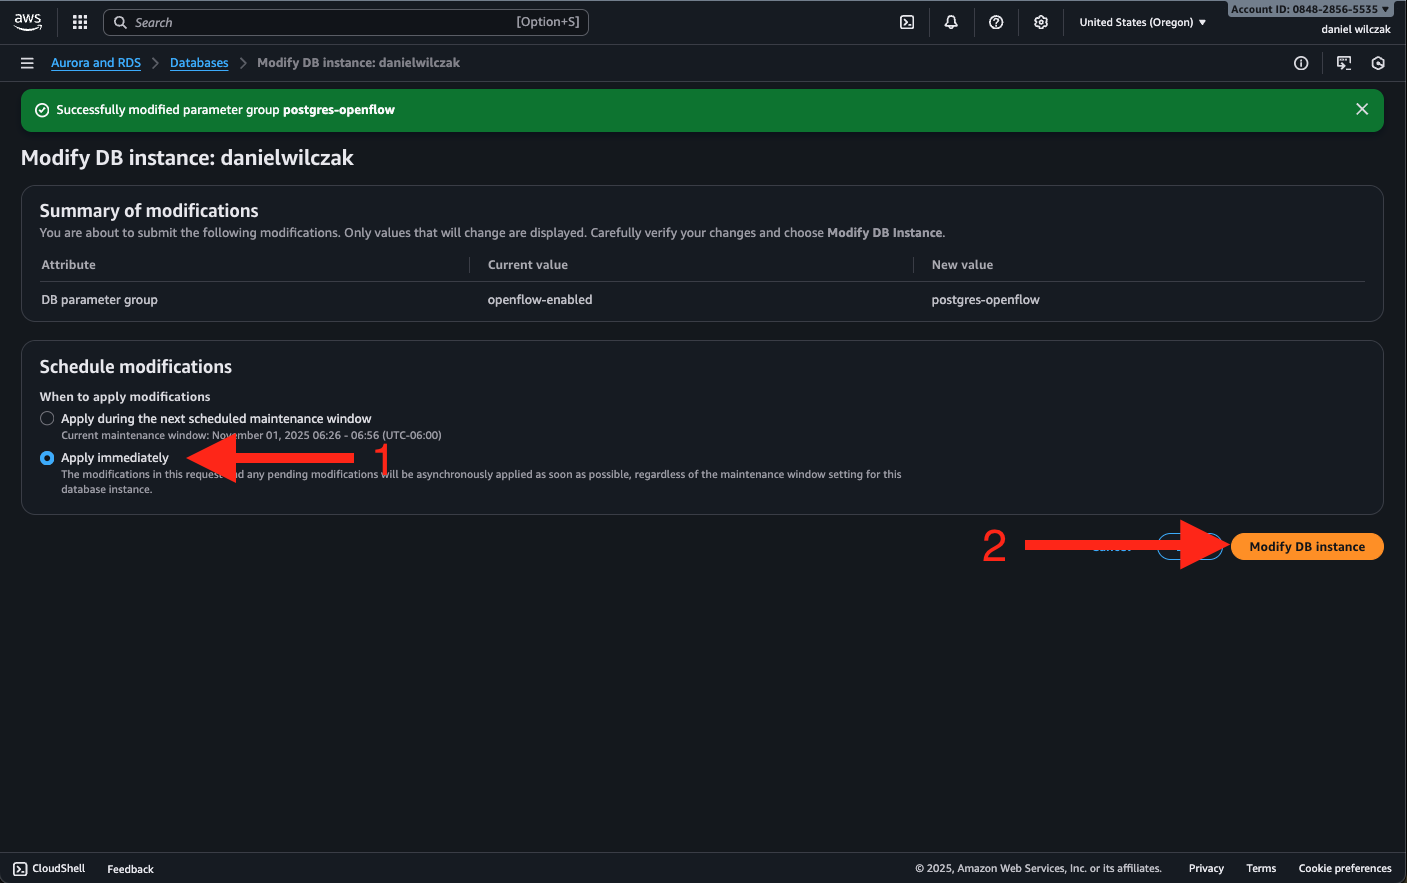
Task: Open the info panel icon
Action: [x=1301, y=63]
